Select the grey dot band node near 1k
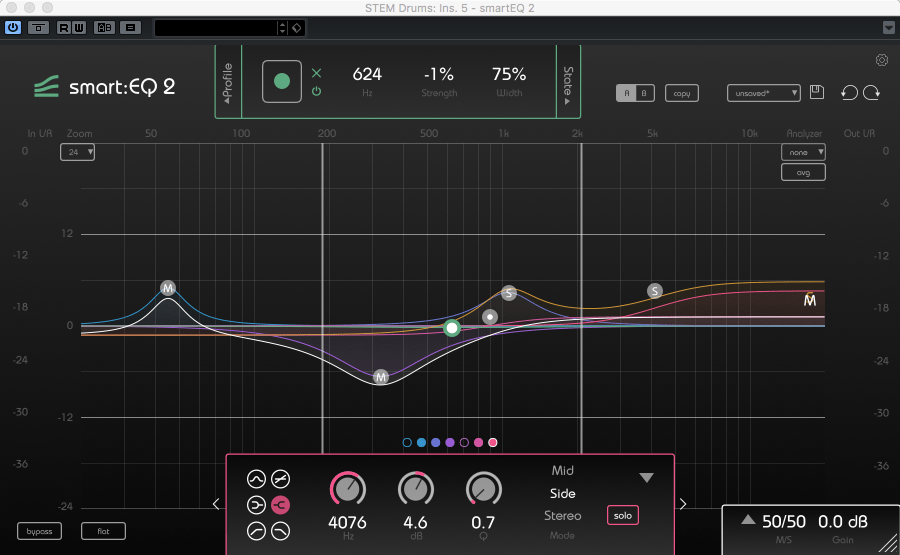Image resolution: width=900 pixels, height=555 pixels. point(490,317)
